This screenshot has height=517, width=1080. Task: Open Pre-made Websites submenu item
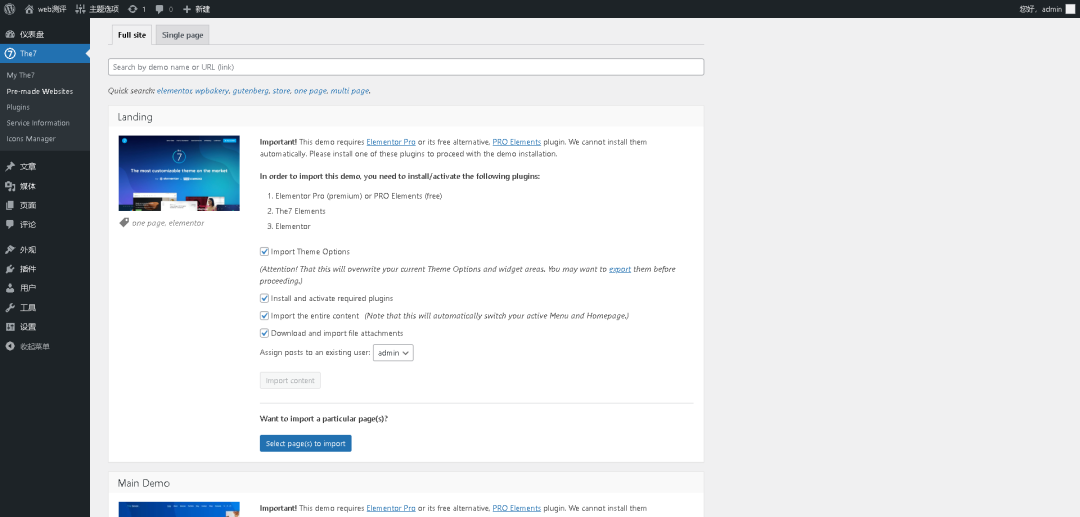[x=39, y=91]
